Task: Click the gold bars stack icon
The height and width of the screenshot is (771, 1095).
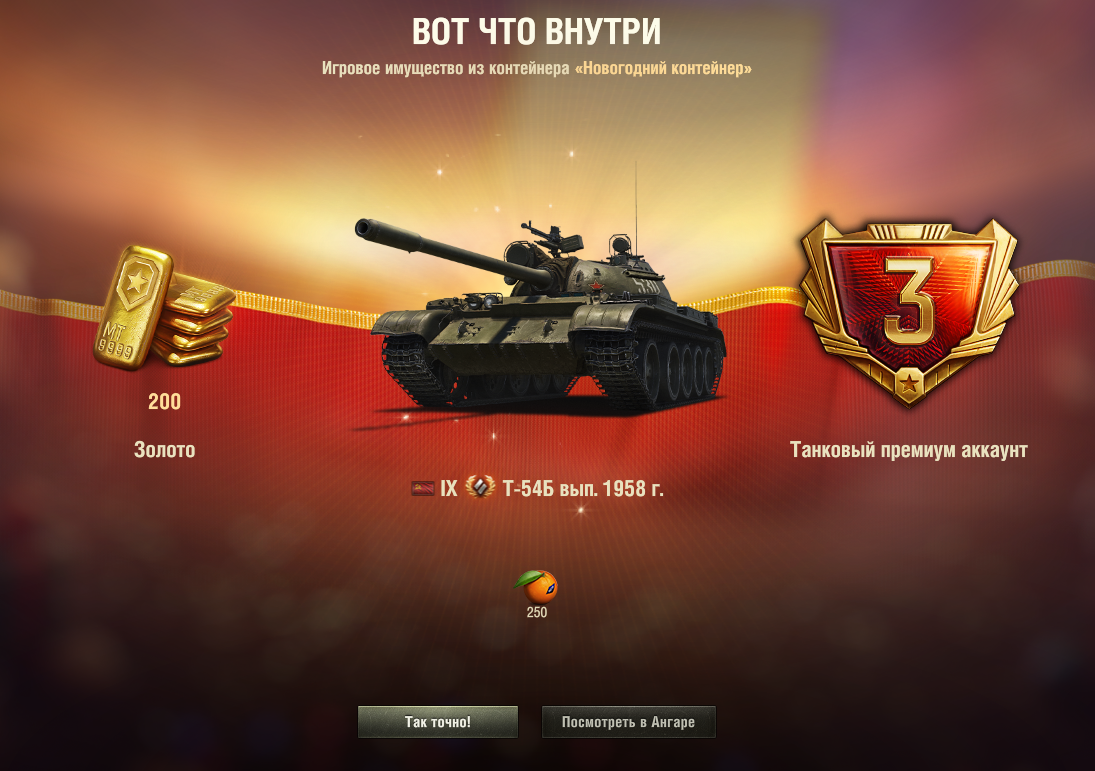Action: click(x=164, y=307)
